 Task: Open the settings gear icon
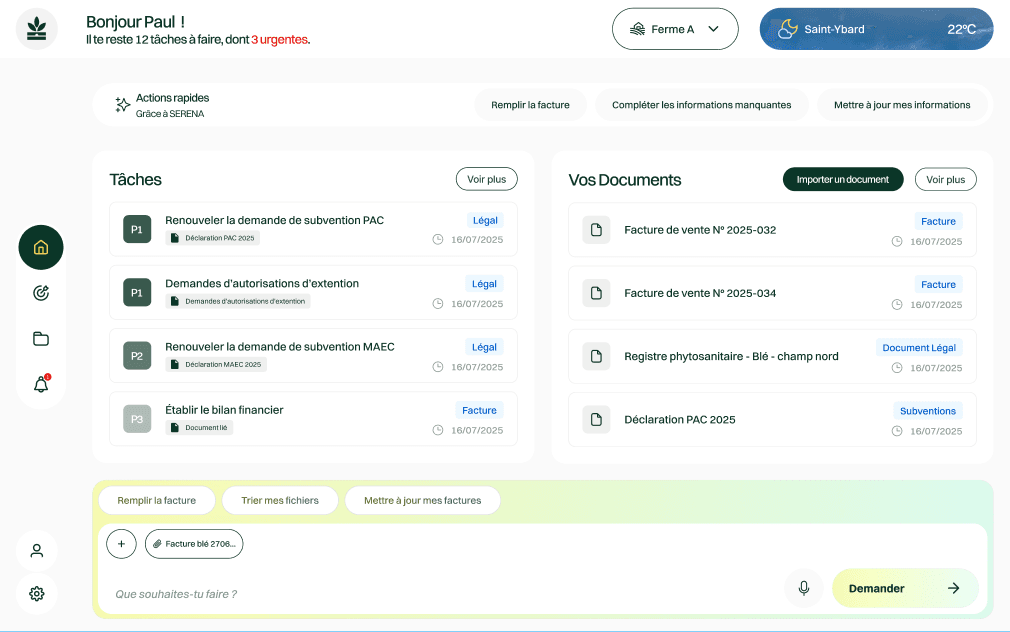pos(37,593)
